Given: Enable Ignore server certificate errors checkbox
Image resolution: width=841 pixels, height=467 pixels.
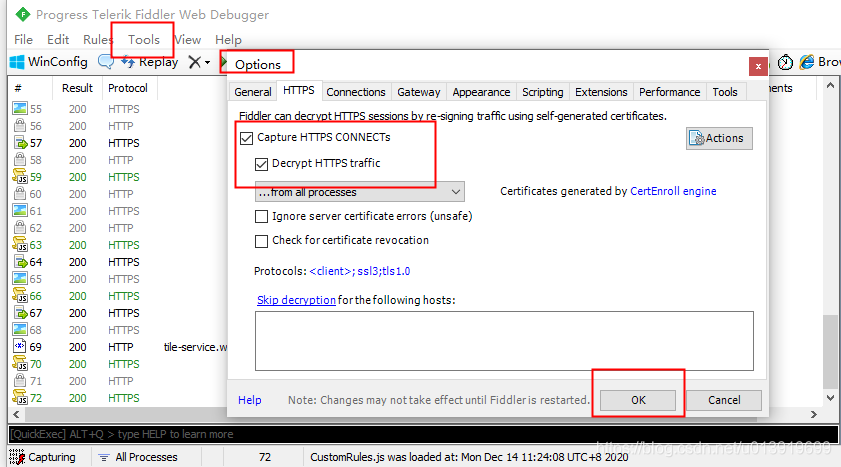Looking at the screenshot, I should 261,217.
